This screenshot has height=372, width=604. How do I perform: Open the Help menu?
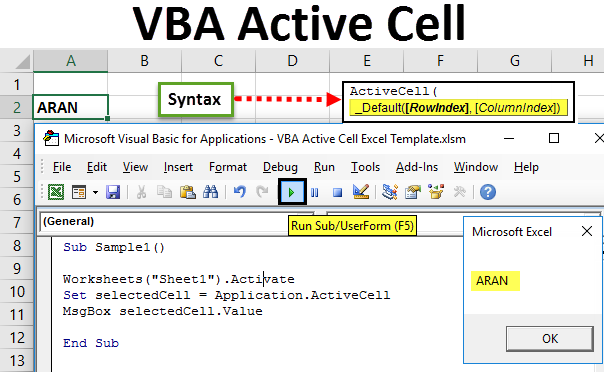[526, 167]
